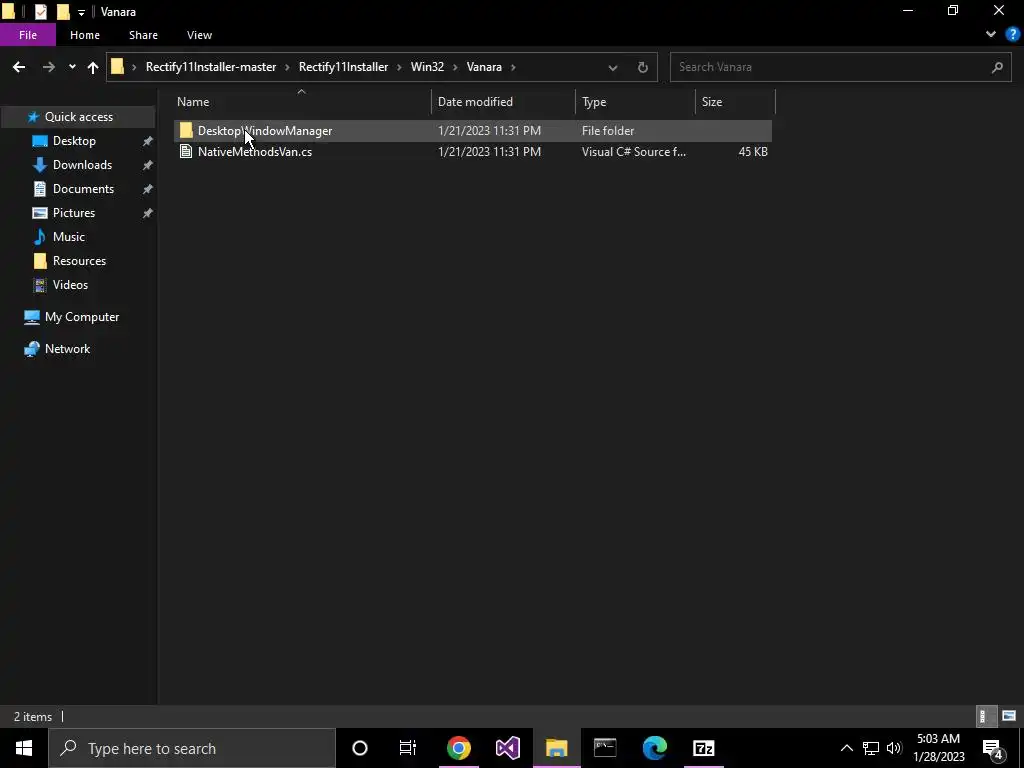The height and width of the screenshot is (768, 1024).
Task: Click the 45 KB size cell
Action: pyautogui.click(x=753, y=152)
